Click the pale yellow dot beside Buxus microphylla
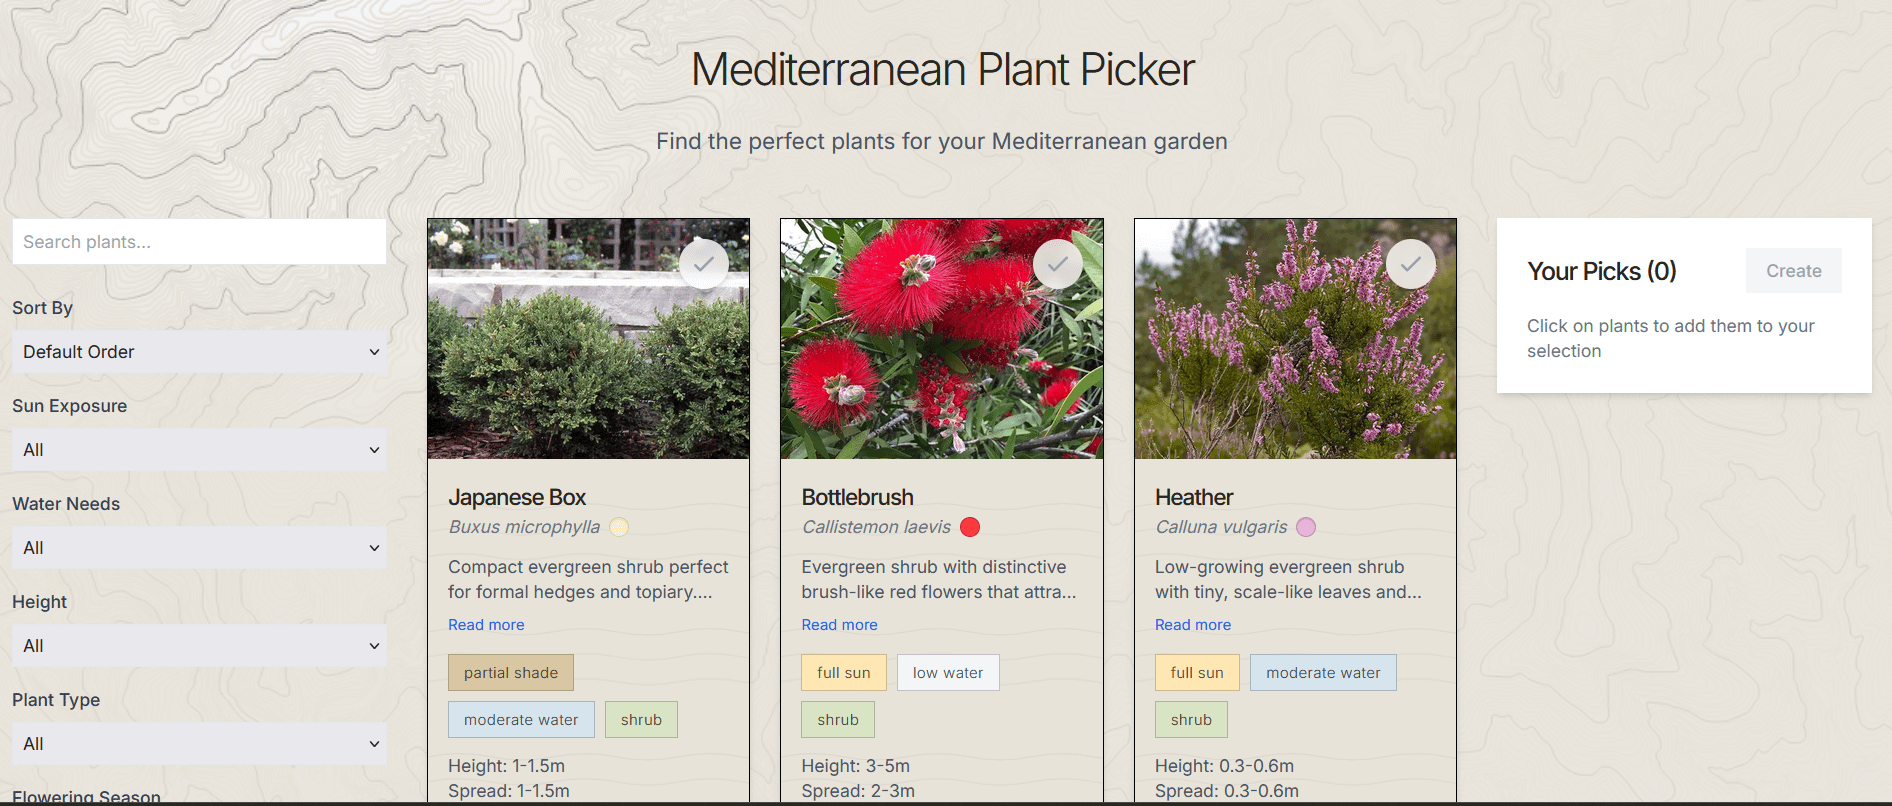This screenshot has height=806, width=1892. (x=619, y=527)
